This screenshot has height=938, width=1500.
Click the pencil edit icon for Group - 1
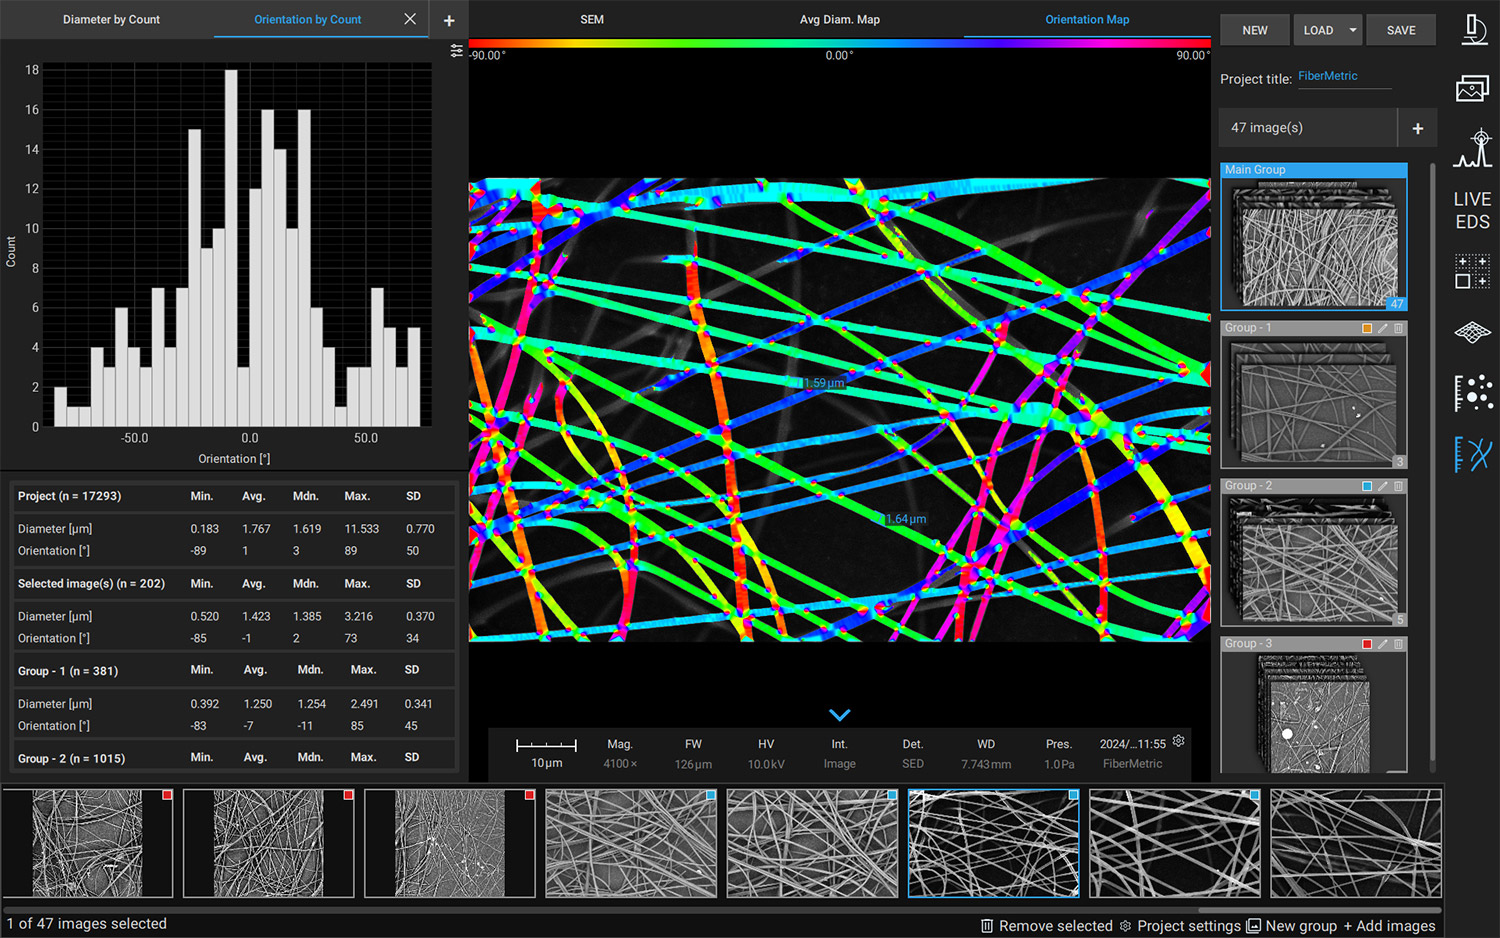(x=1383, y=328)
